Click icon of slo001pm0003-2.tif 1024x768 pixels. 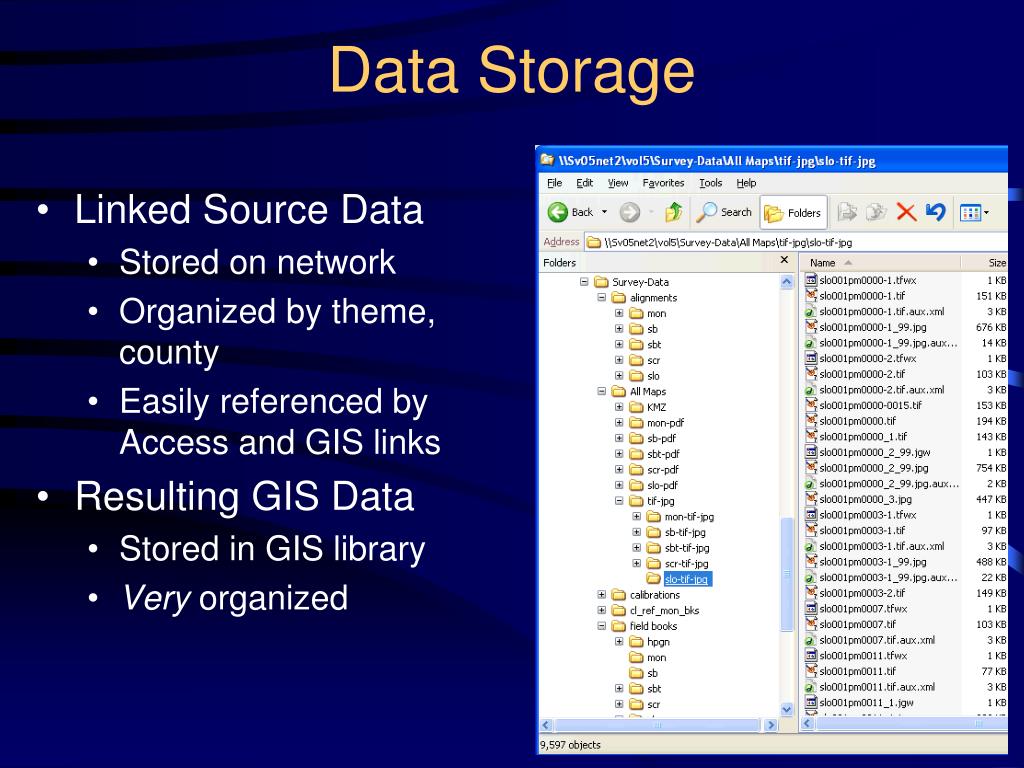point(810,593)
